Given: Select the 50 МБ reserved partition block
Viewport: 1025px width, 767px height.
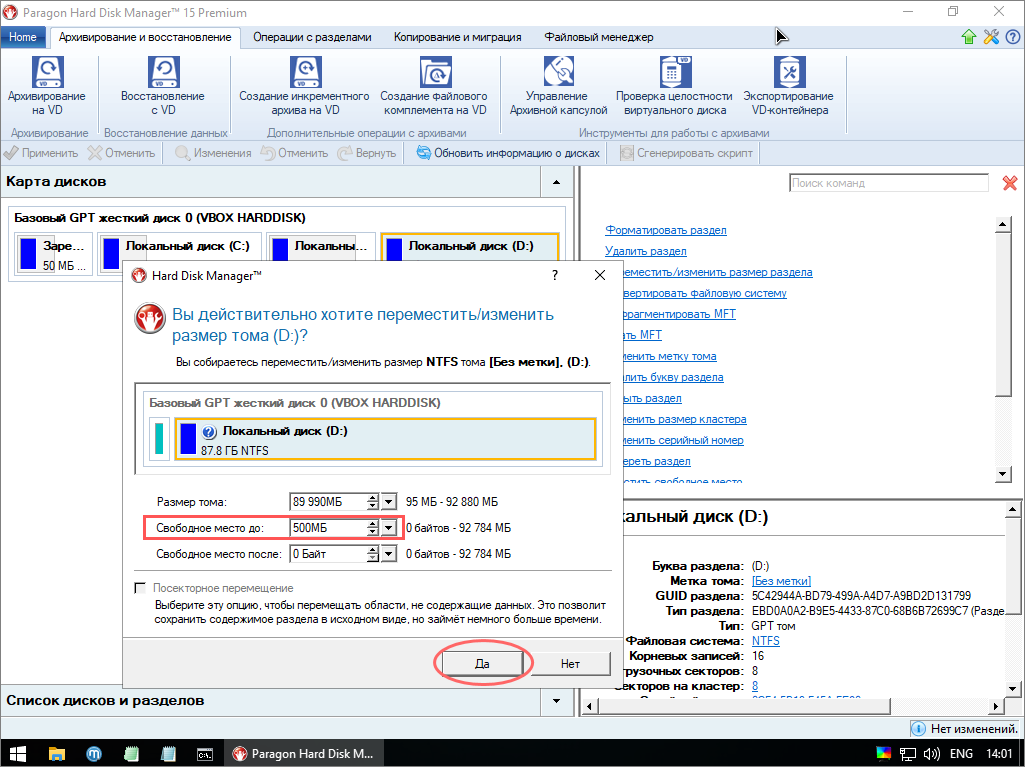Looking at the screenshot, I should tap(53, 254).
